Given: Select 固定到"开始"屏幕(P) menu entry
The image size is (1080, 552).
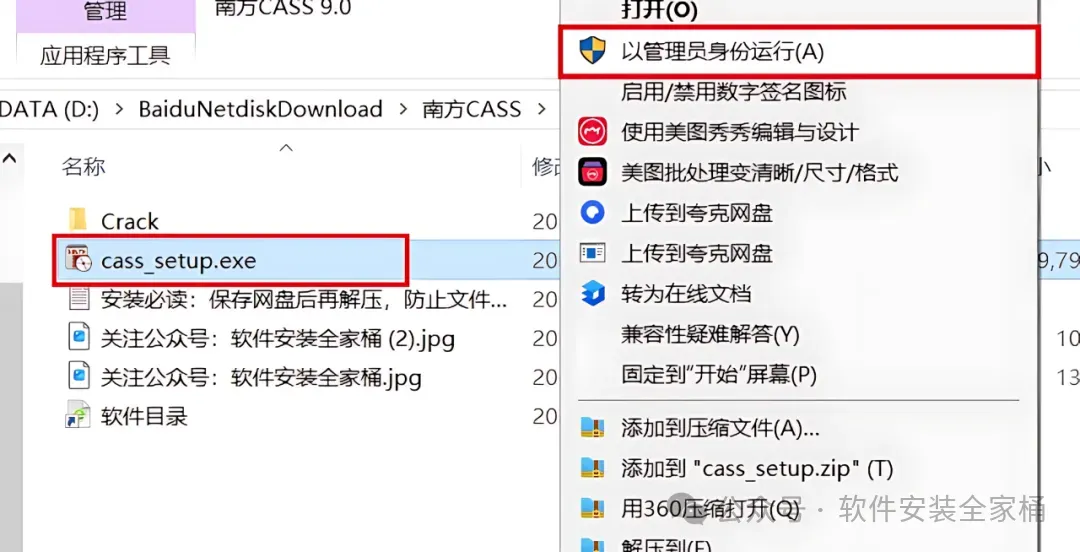Looking at the screenshot, I should (719, 375).
